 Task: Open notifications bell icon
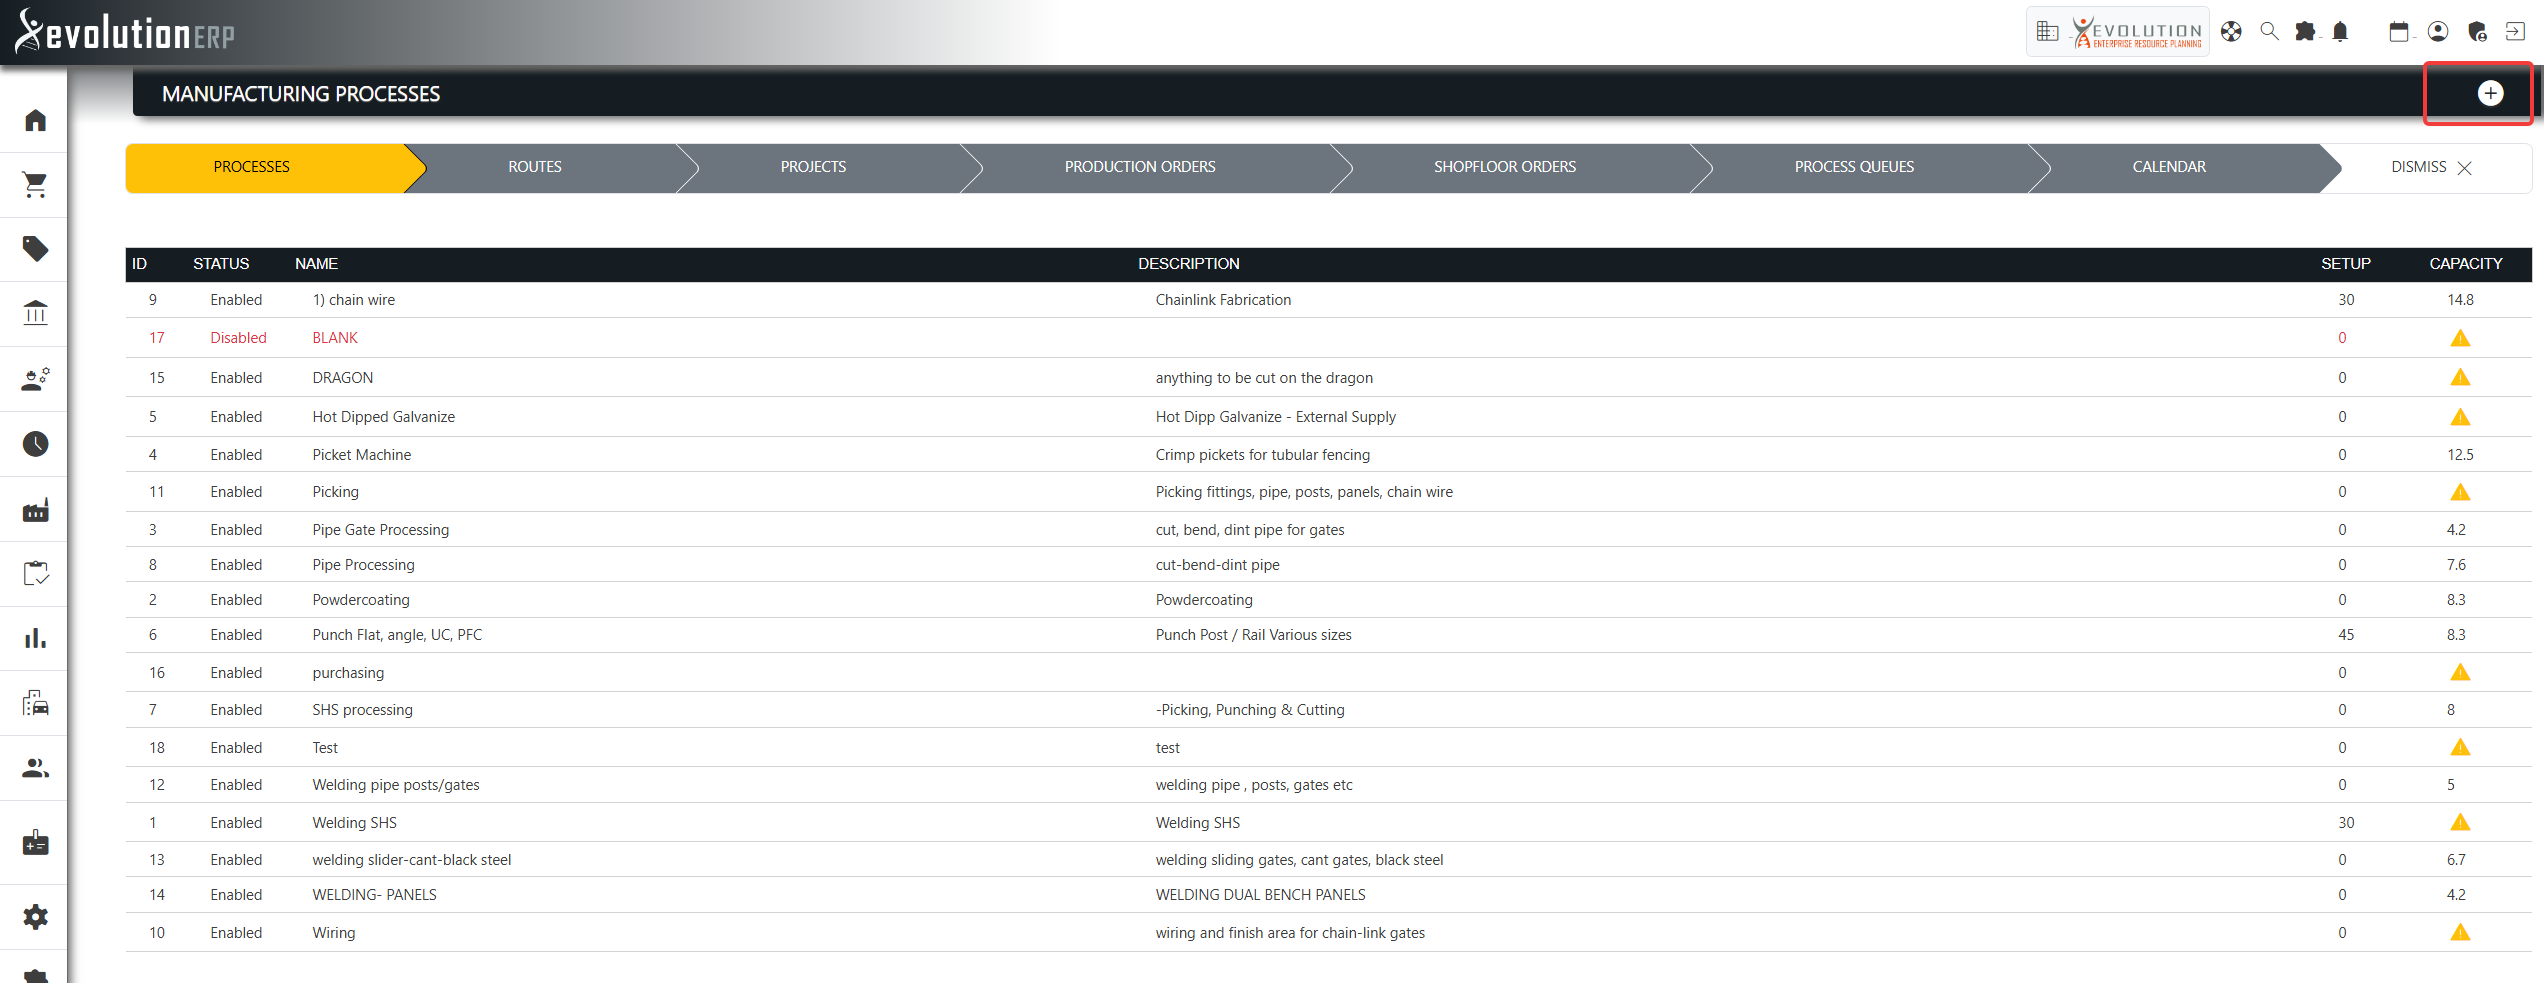click(x=2340, y=32)
